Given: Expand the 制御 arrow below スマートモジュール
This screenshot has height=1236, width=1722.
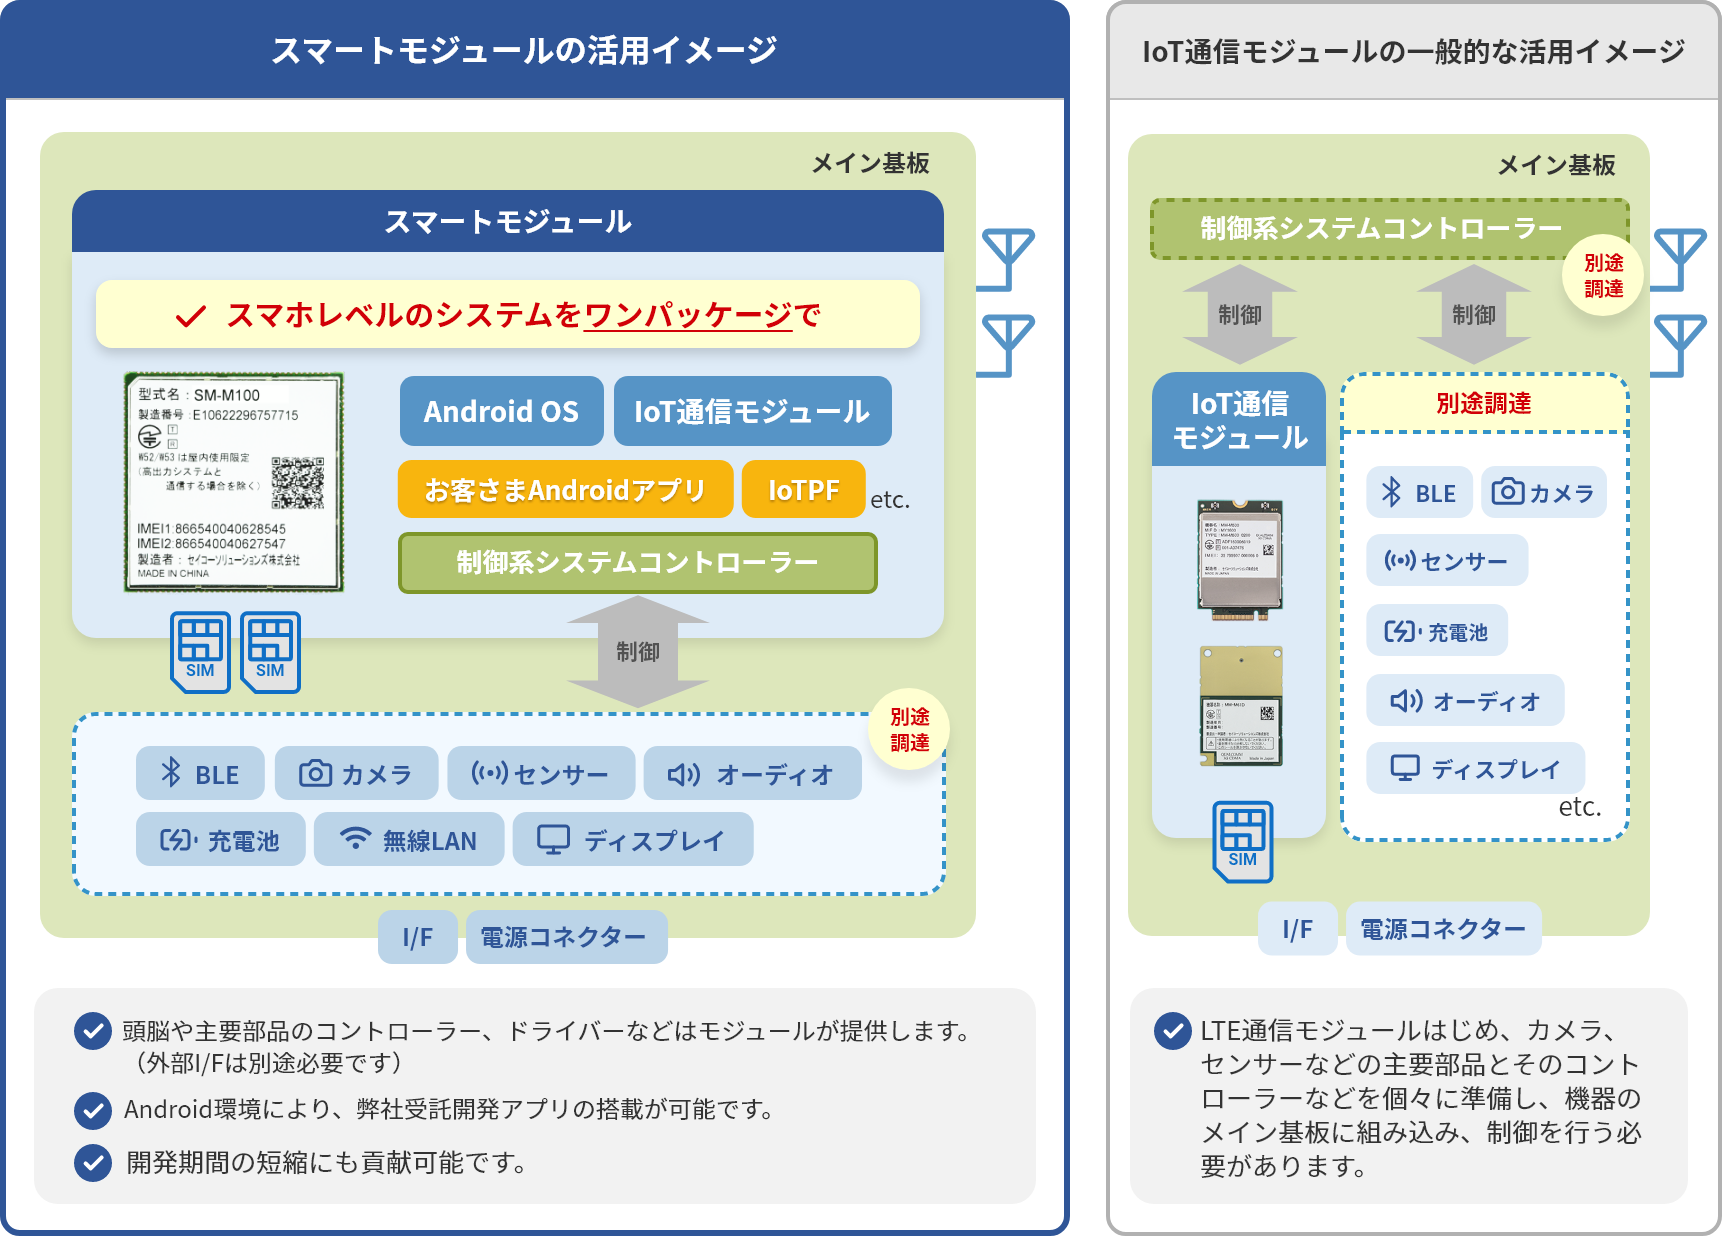Looking at the screenshot, I should click(638, 651).
